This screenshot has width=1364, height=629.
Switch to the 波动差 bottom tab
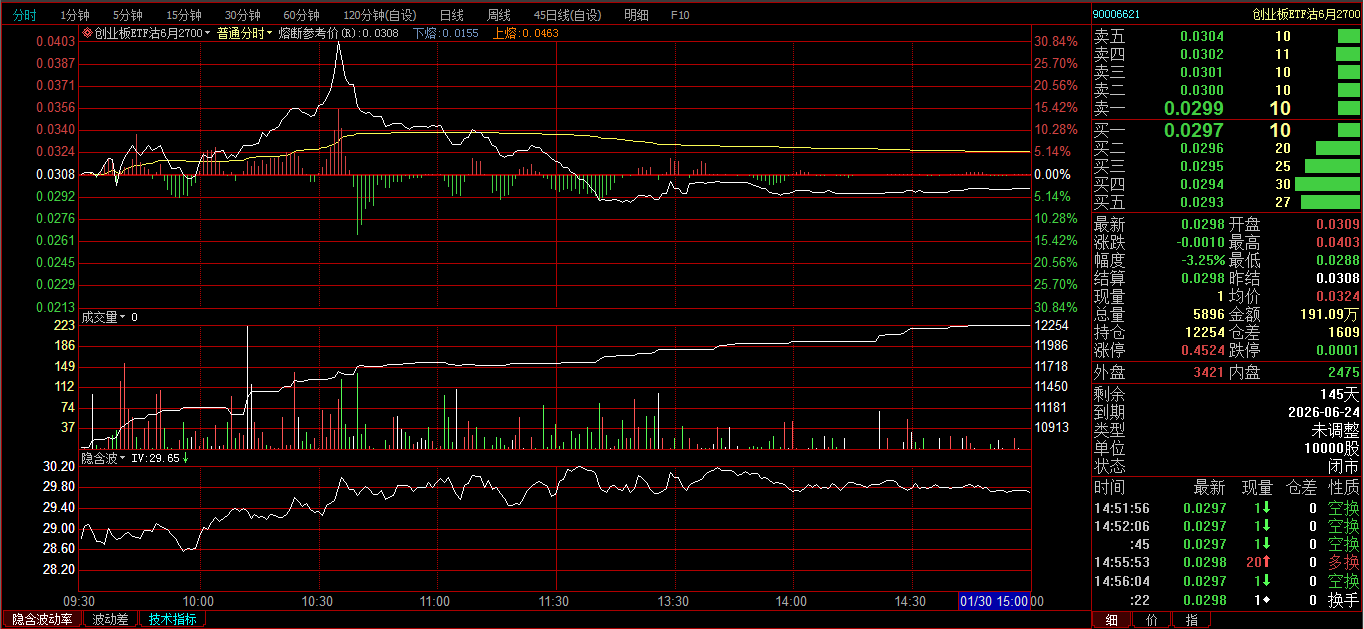(110, 619)
